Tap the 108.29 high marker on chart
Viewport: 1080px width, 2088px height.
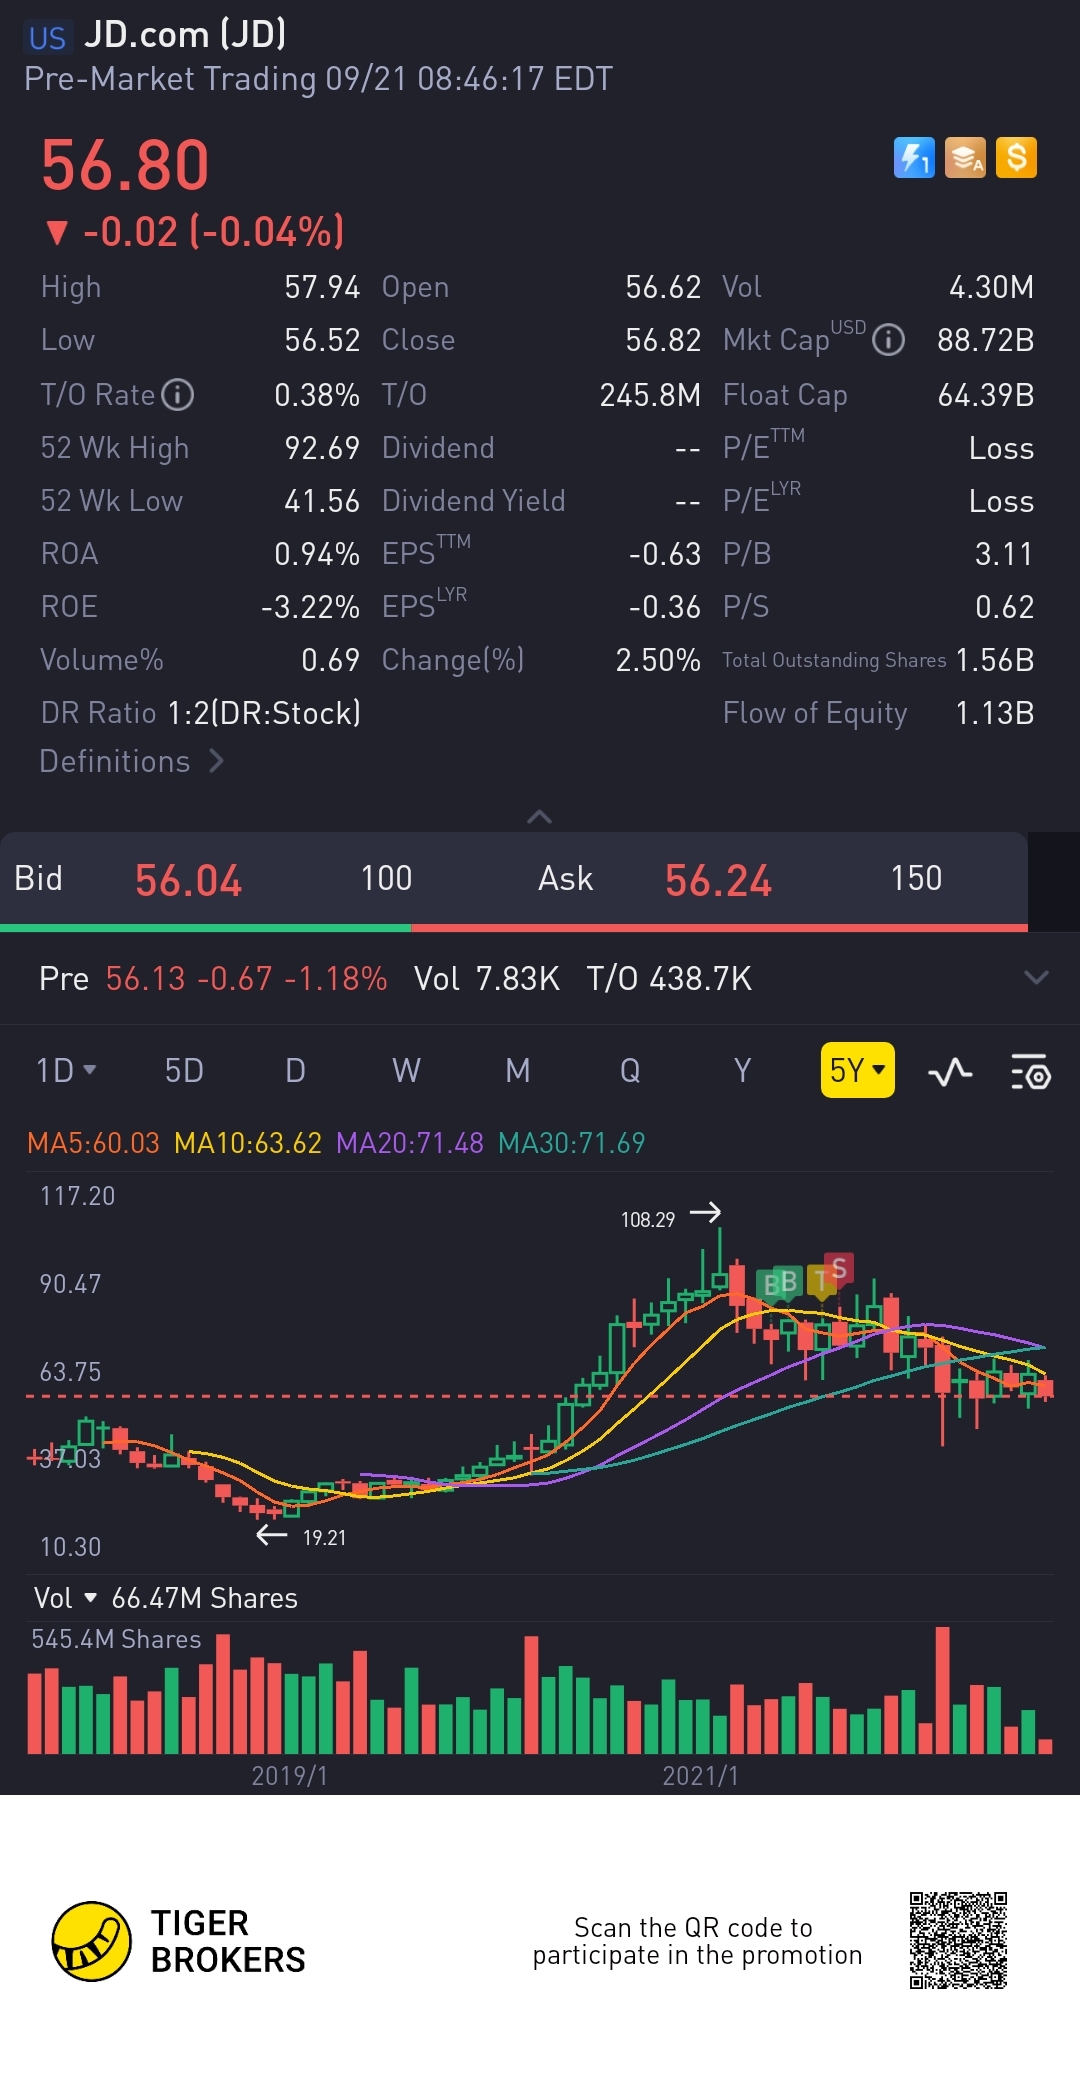tap(648, 1220)
